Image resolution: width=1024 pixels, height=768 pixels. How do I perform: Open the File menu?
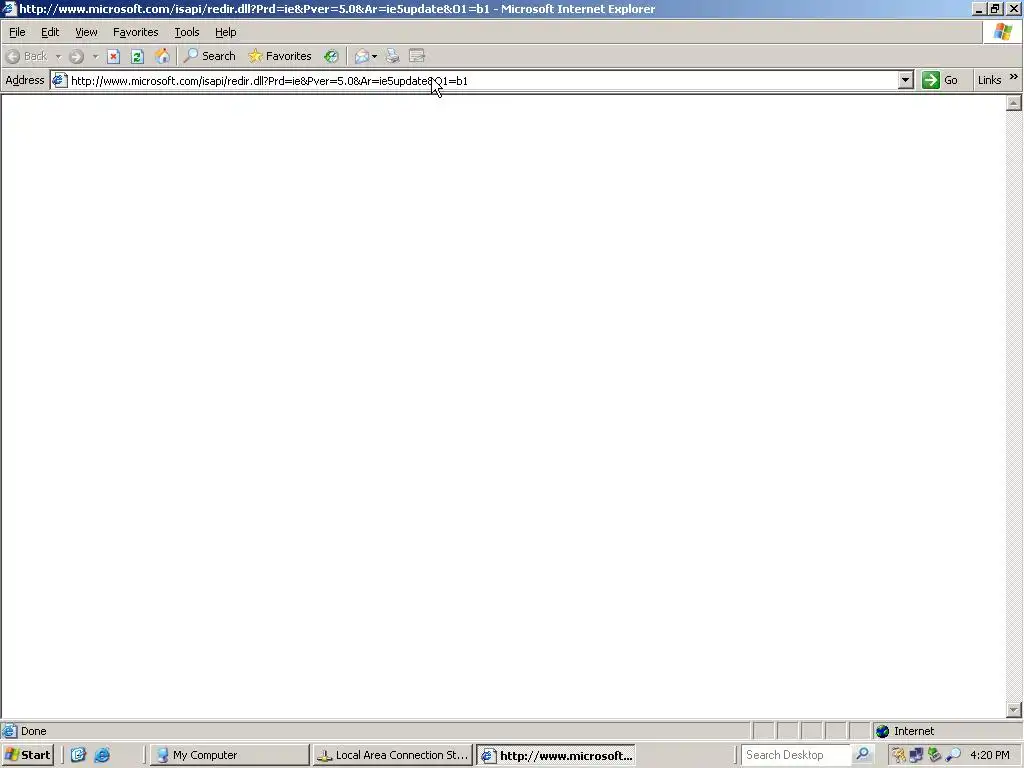tap(17, 32)
